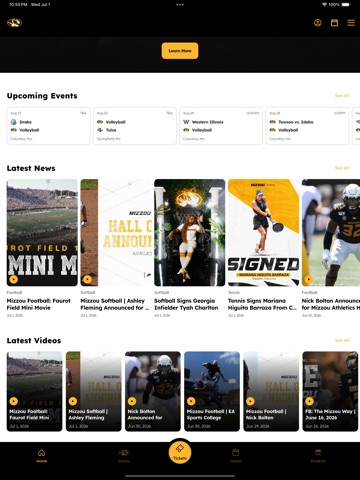Tap the battery status indicator

pyautogui.click(x=346, y=5)
